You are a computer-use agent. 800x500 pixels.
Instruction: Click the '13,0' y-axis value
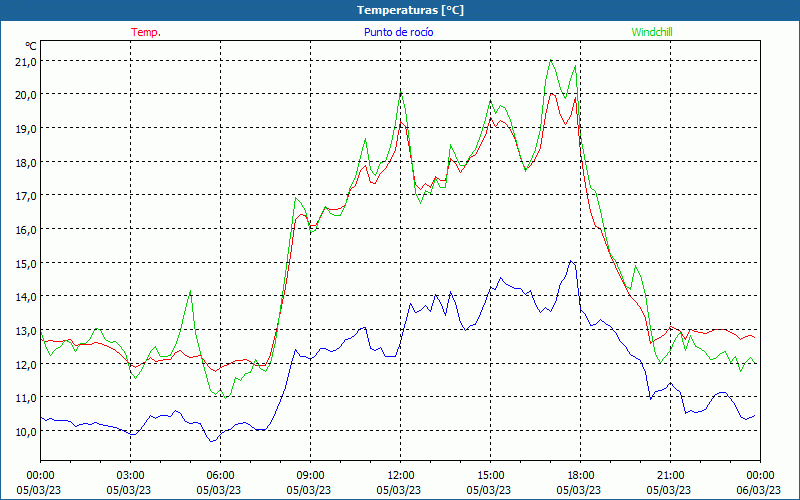tap(26, 331)
